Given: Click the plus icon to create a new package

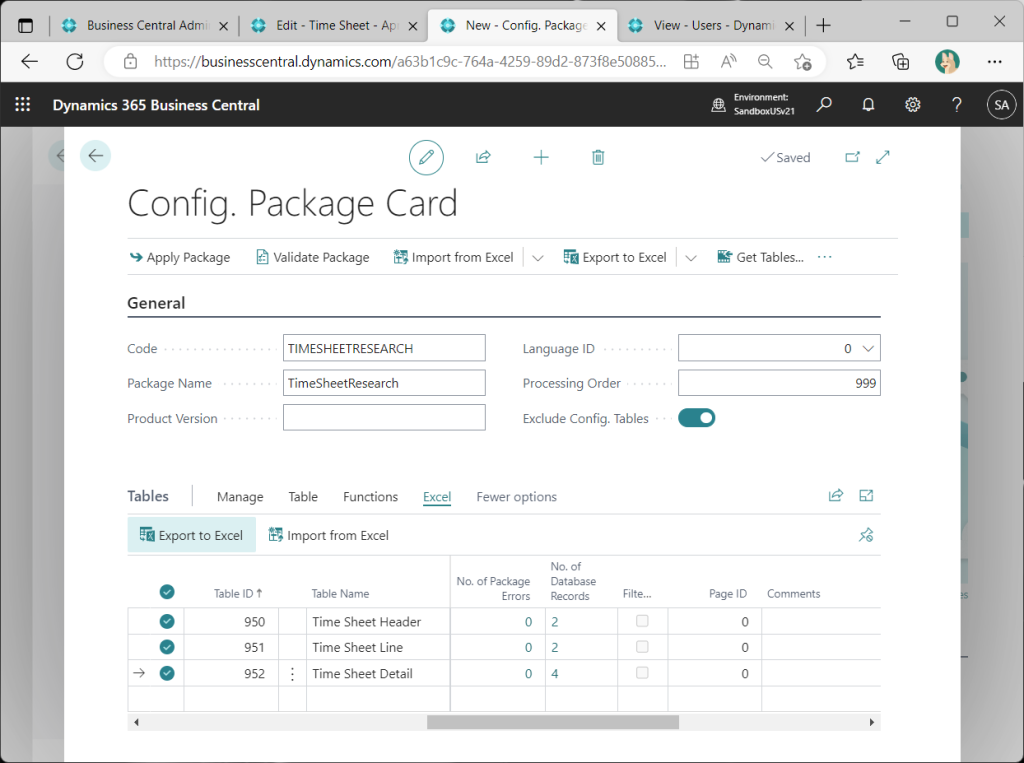Looking at the screenshot, I should click(541, 157).
